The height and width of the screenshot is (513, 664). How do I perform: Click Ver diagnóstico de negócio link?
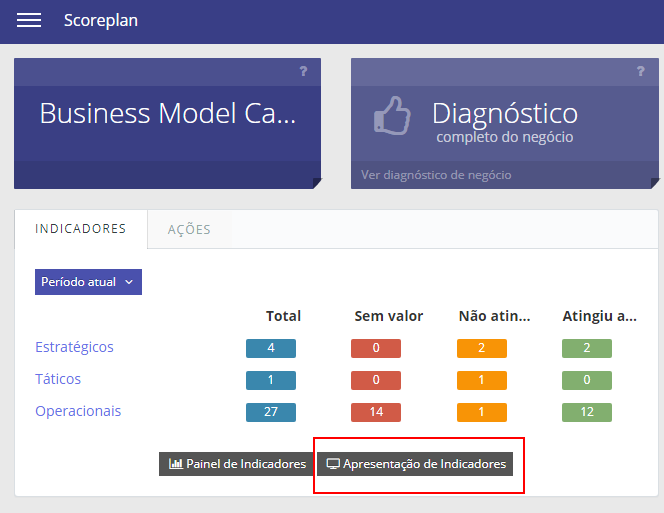(x=436, y=175)
